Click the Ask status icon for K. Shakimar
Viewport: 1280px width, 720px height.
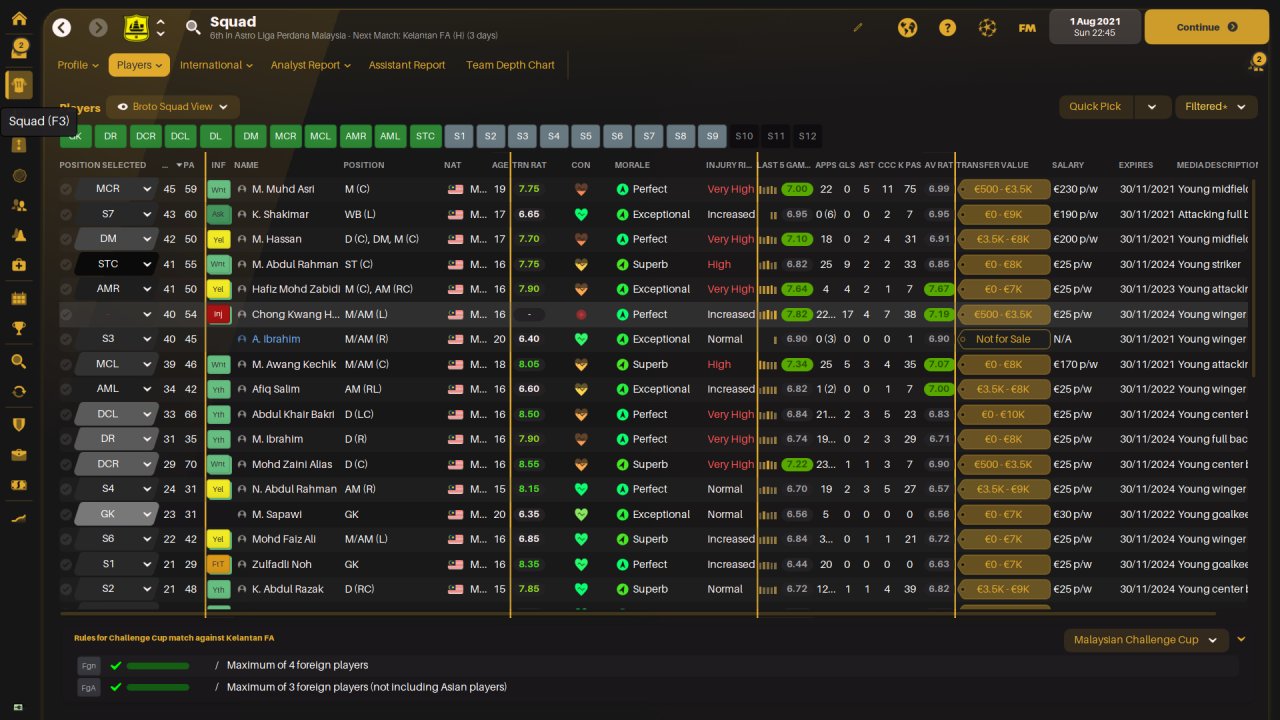219,214
